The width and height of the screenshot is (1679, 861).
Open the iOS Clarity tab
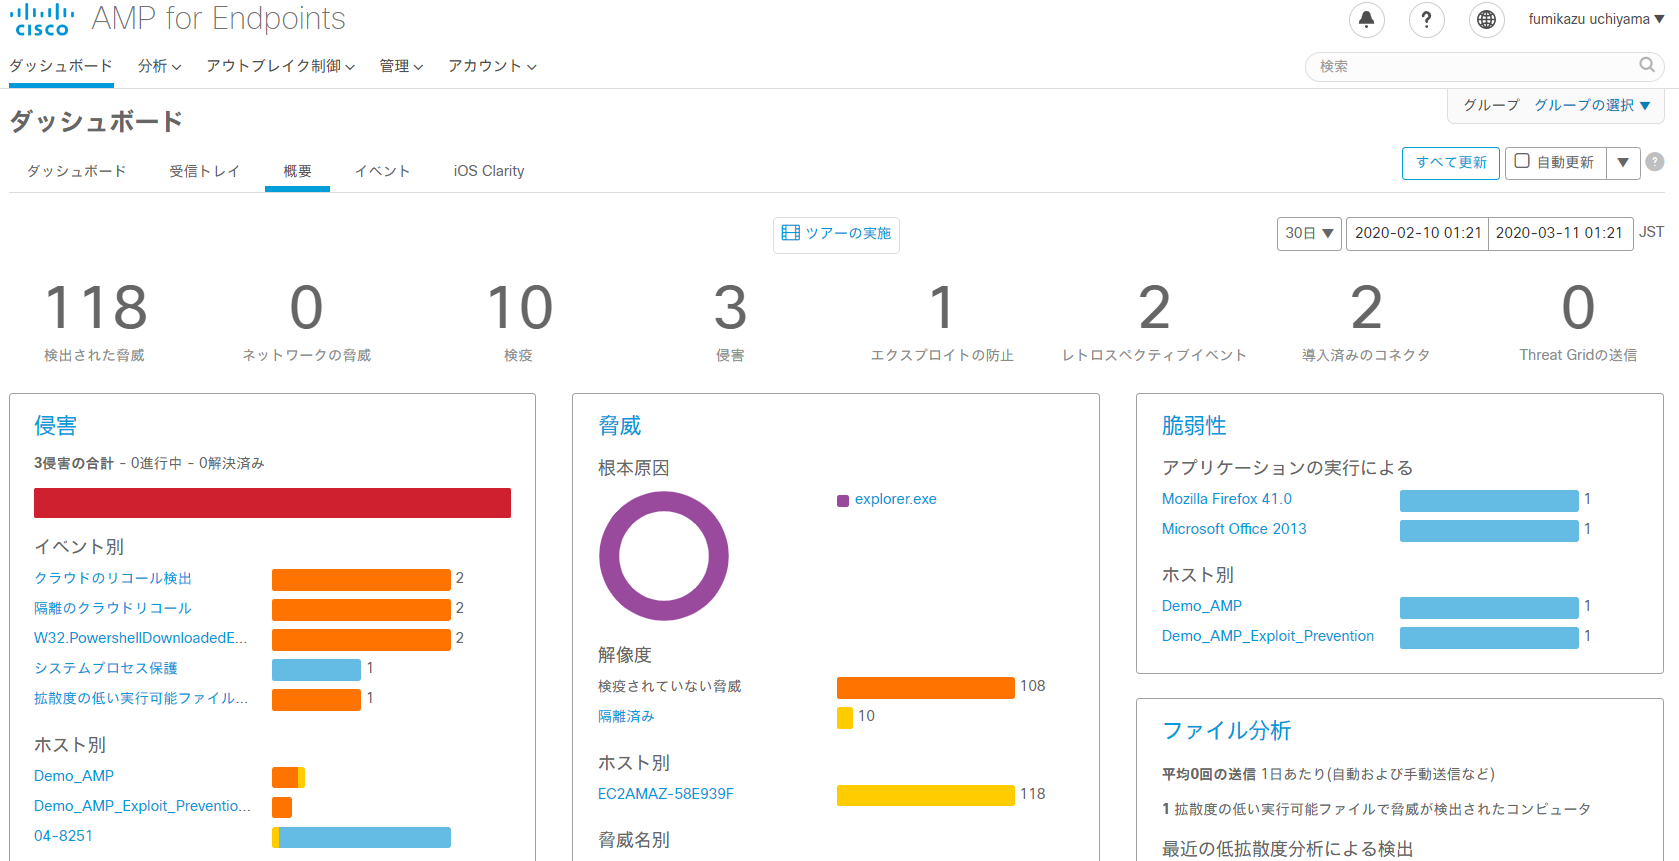(489, 171)
